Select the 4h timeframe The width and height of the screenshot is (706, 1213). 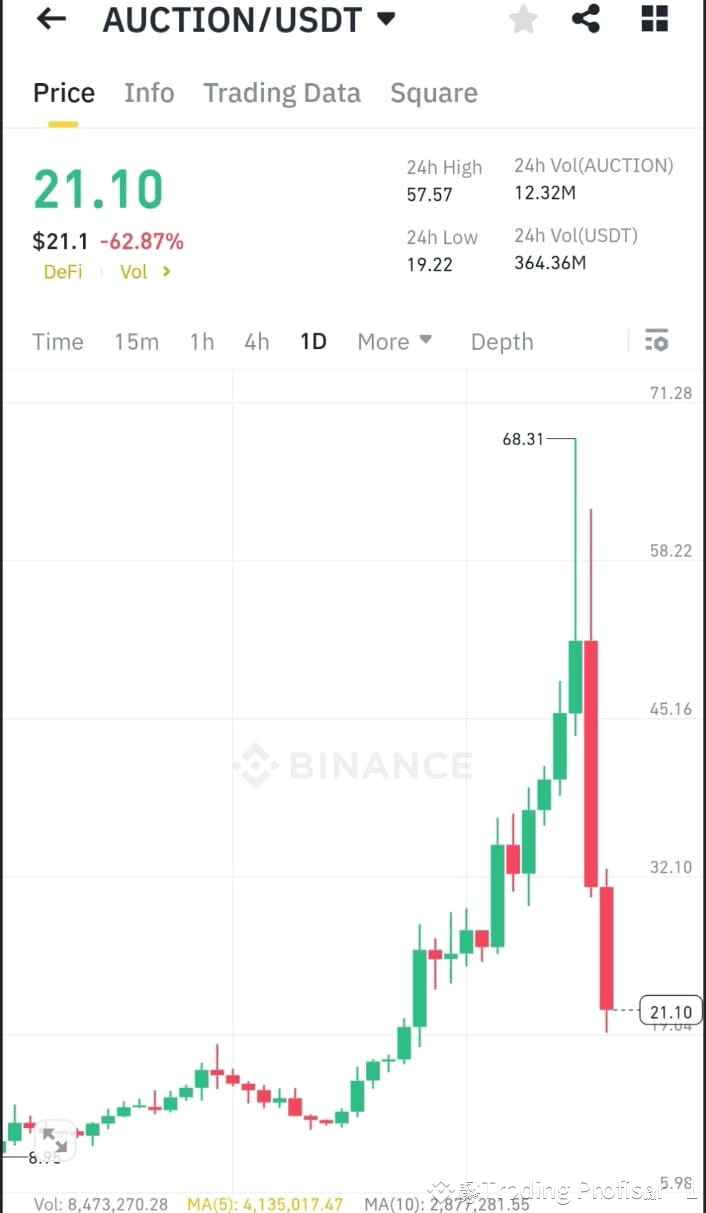click(256, 341)
